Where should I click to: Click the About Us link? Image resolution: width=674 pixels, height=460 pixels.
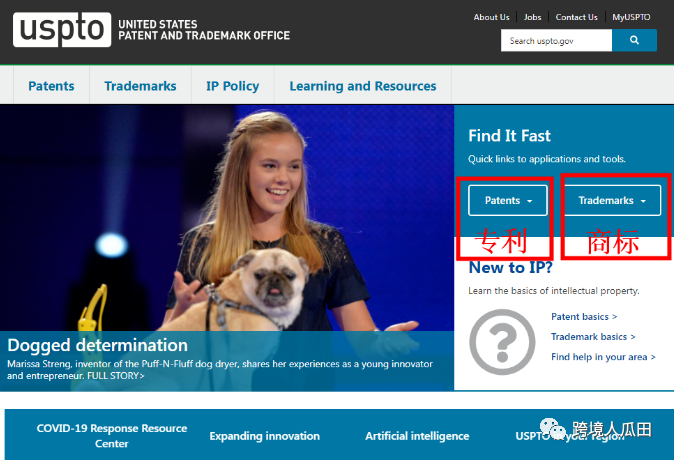pos(491,17)
